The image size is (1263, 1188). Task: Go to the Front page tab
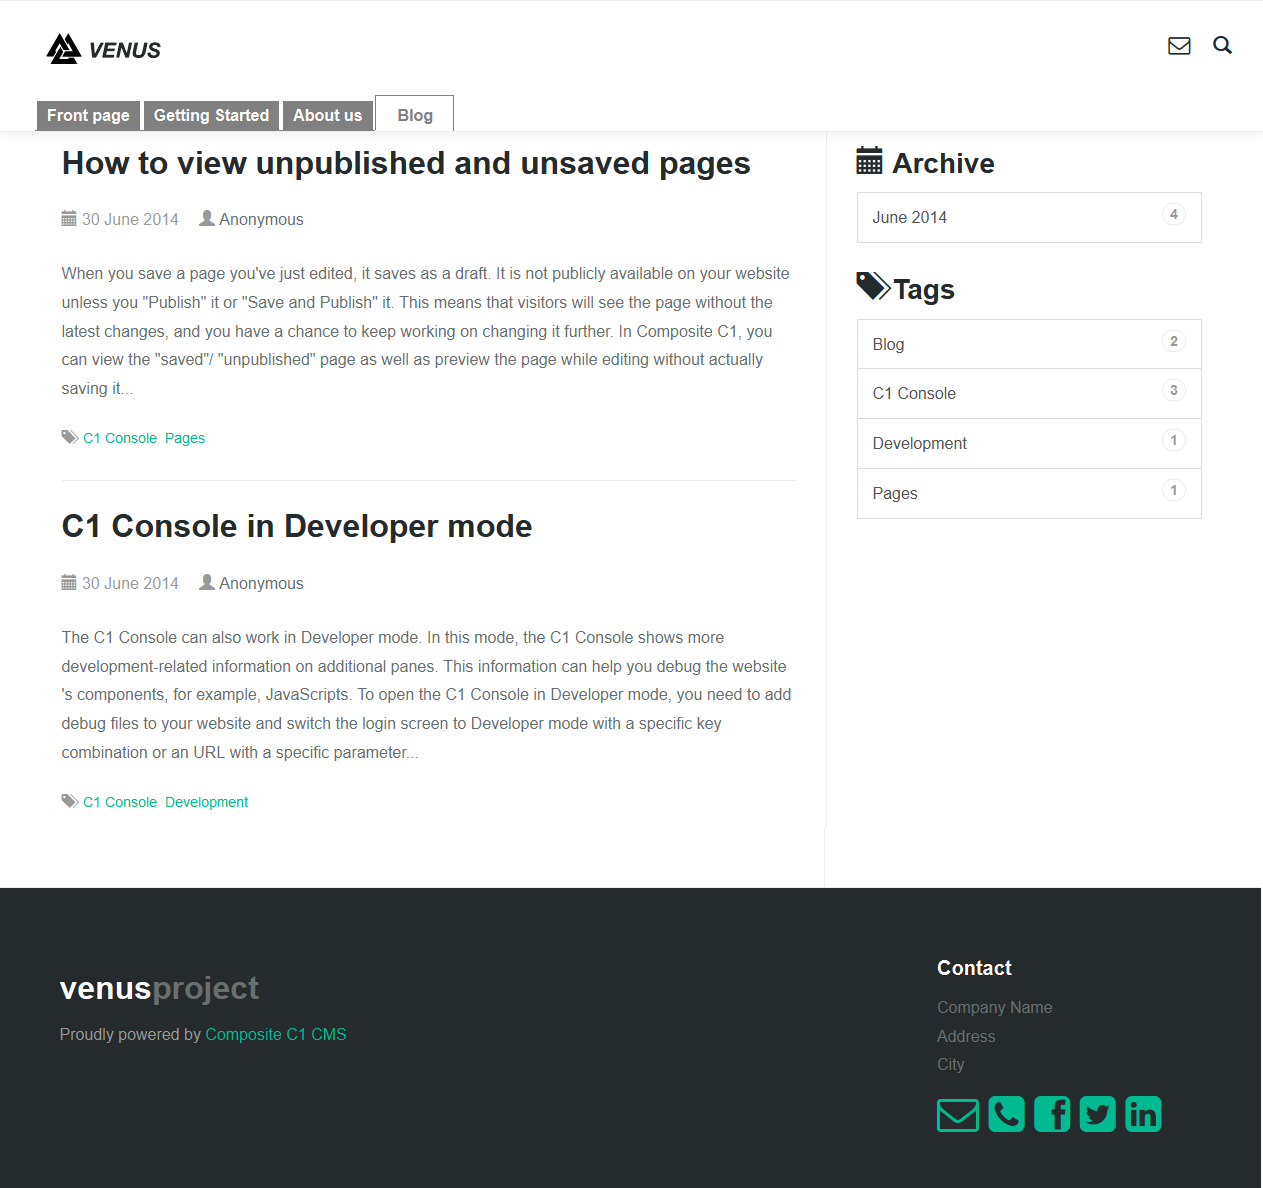(x=88, y=116)
